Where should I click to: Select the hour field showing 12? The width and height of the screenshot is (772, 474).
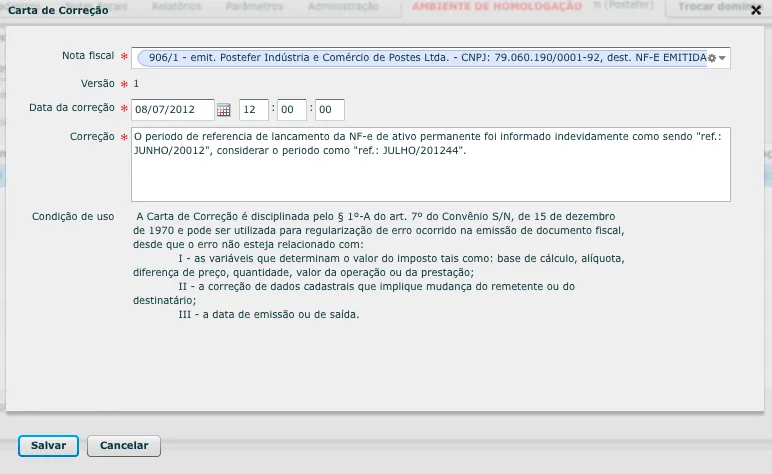tap(254, 110)
